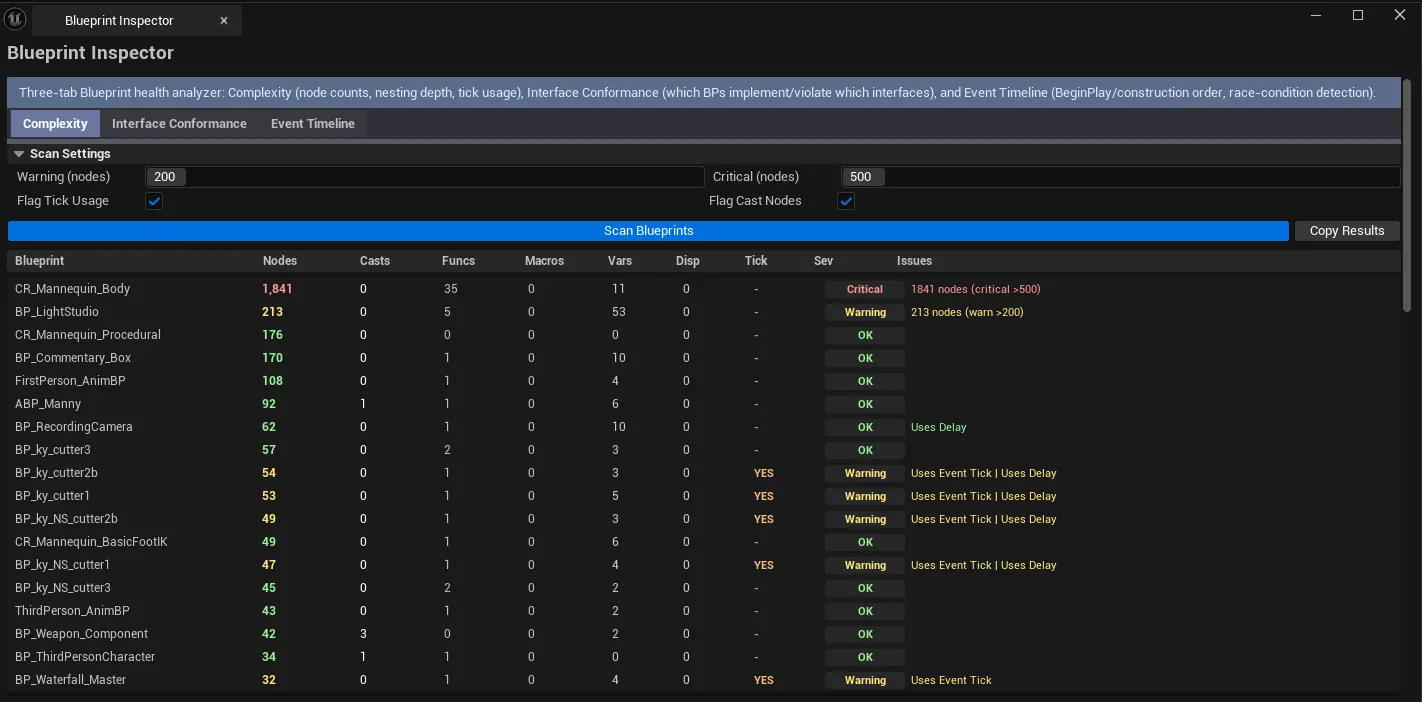Select the BP_ky_NS_cutter2b row

[x=704, y=519]
